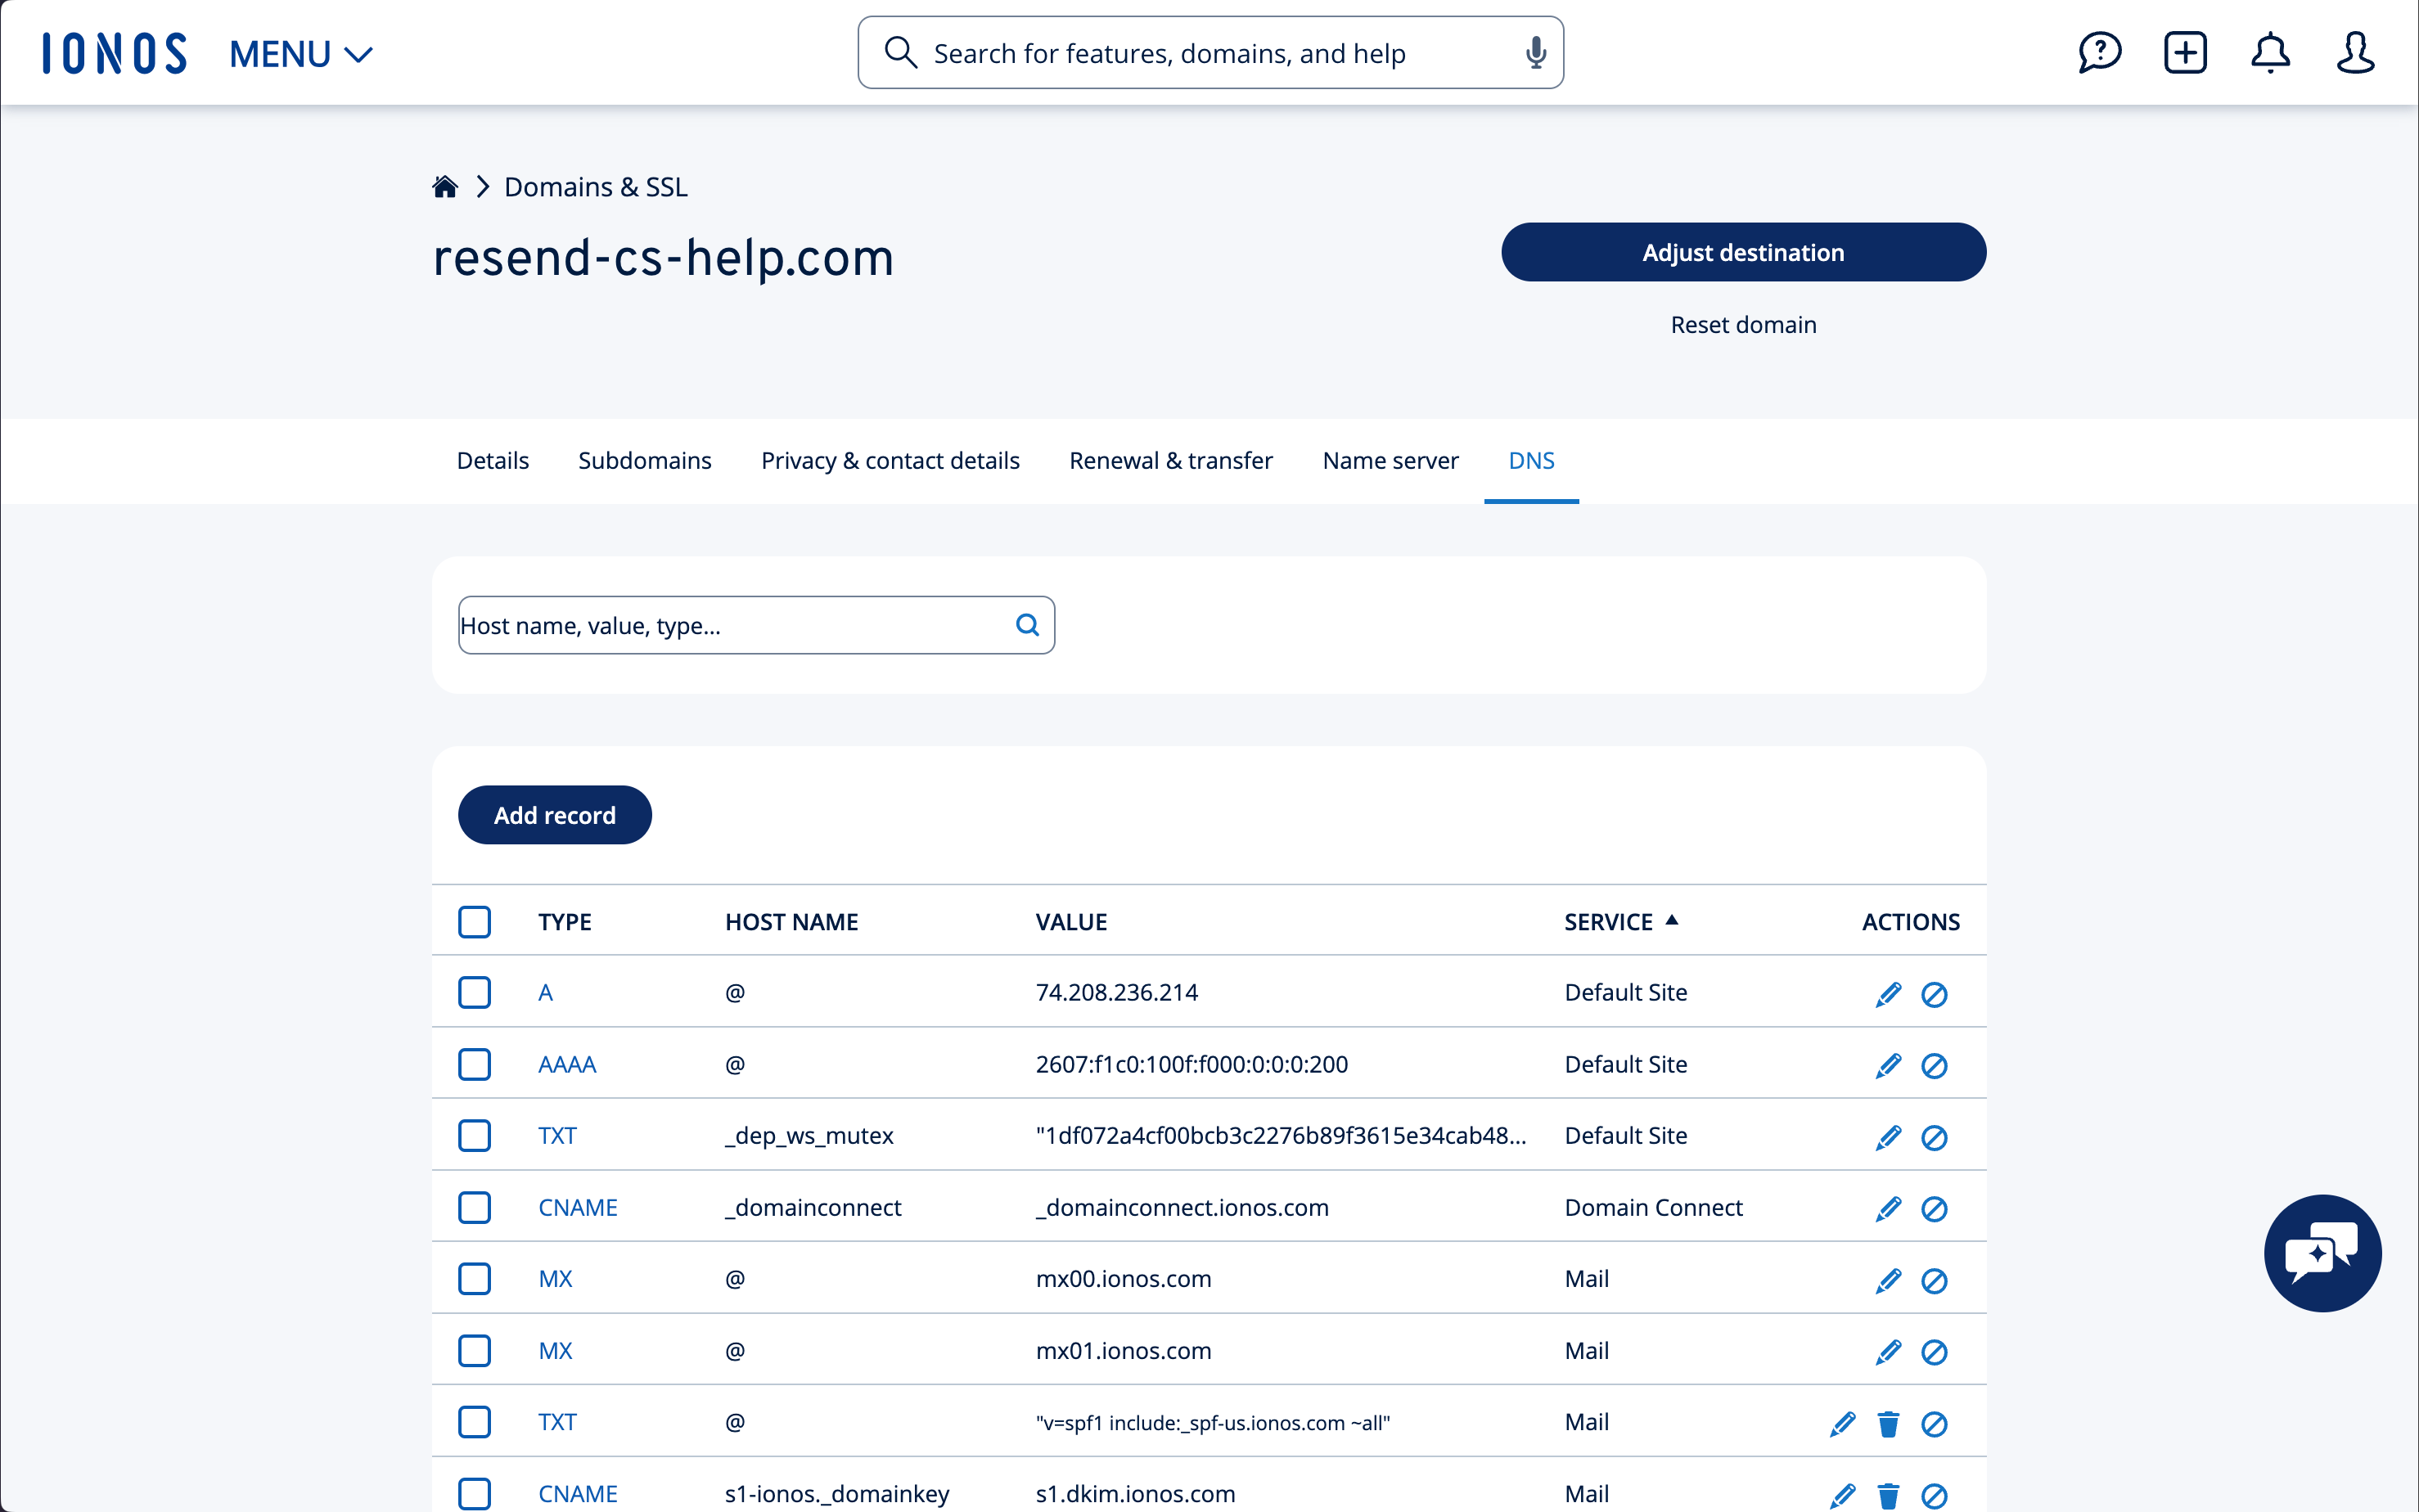
Task: Disable the mx00.ionos.com MX record
Action: [1934, 1280]
